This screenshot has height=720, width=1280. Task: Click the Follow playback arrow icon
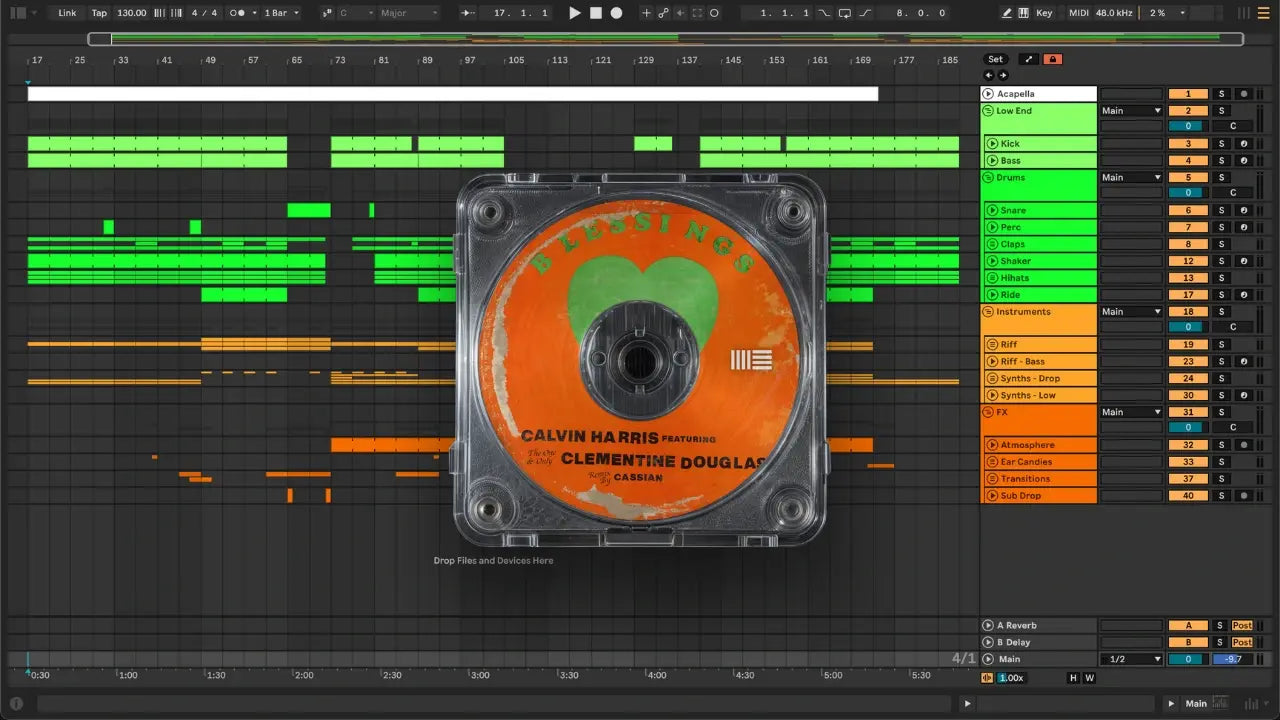pyautogui.click(x=468, y=13)
